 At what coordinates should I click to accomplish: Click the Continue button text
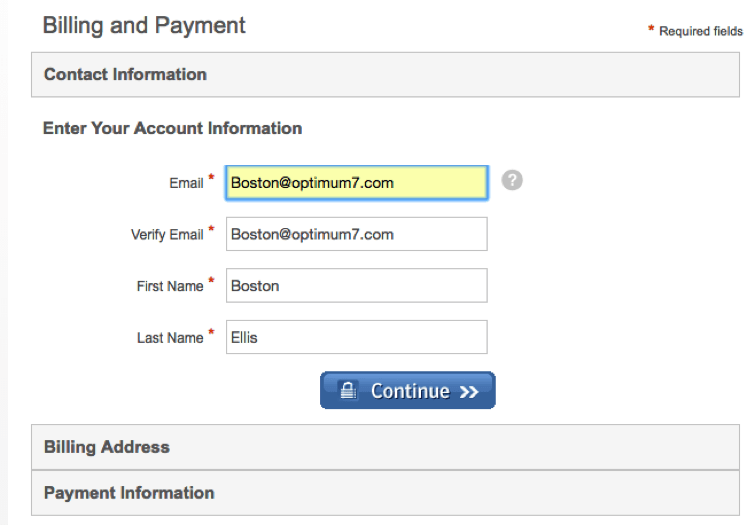(410, 391)
